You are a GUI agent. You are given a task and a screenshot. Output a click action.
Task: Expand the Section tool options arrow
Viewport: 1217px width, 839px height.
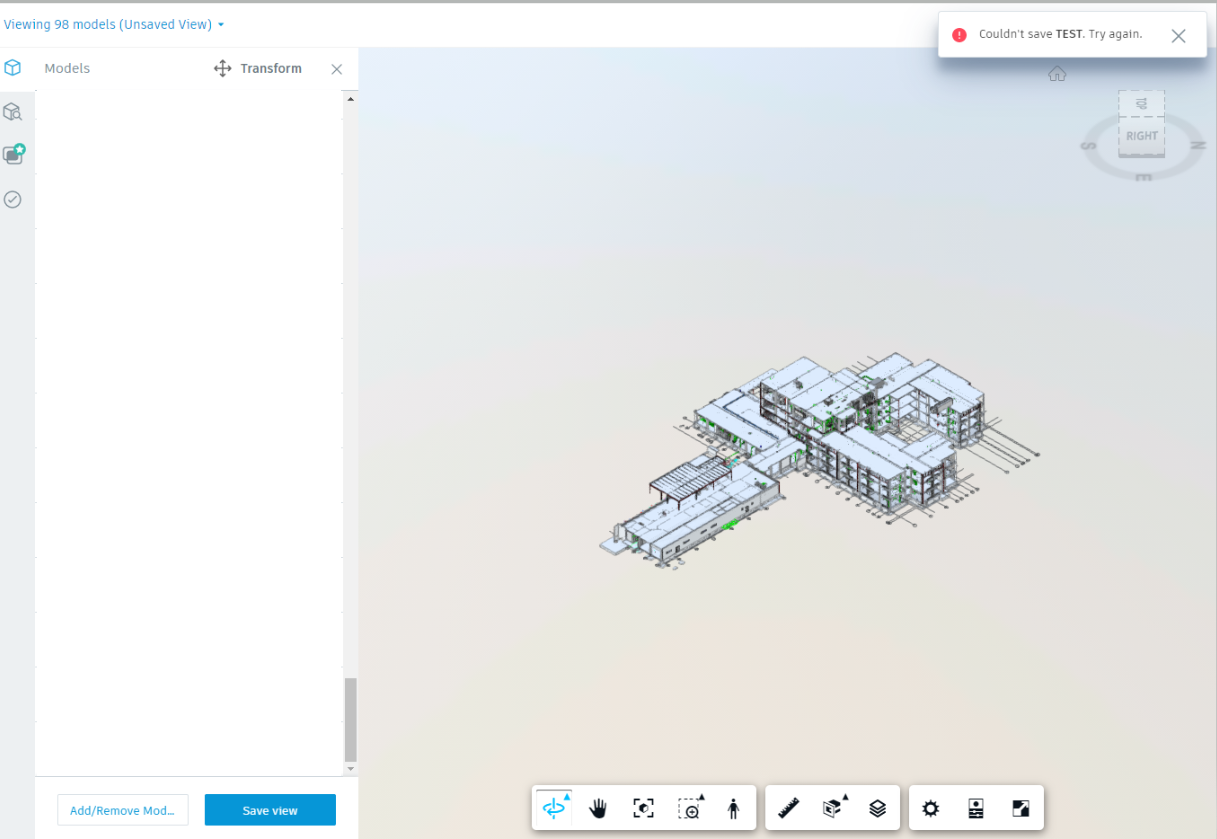(x=844, y=795)
